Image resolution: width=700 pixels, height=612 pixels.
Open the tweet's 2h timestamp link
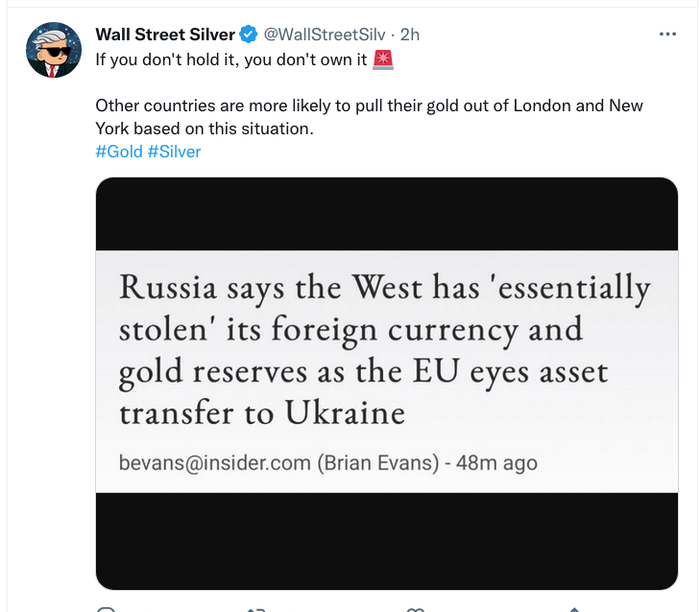(408, 35)
